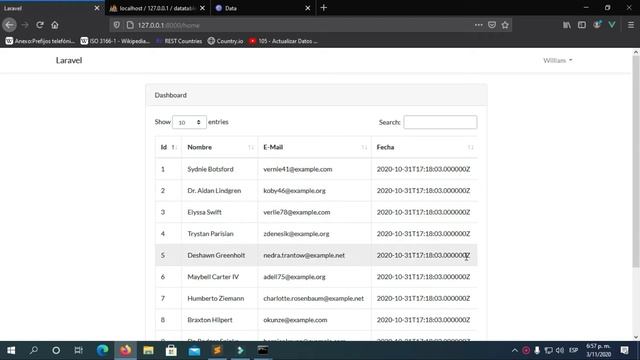Click the shield tracking protection icon
Screen dimensions: 640x360
point(117,25)
